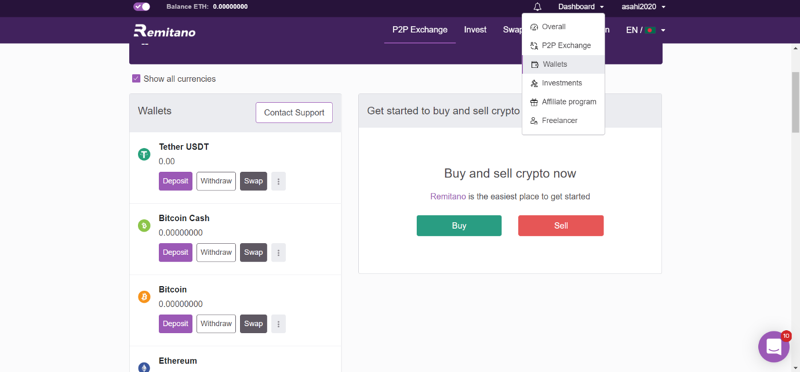The image size is (800, 372).
Task: Click the Contact Support button
Action: pyautogui.click(x=294, y=113)
